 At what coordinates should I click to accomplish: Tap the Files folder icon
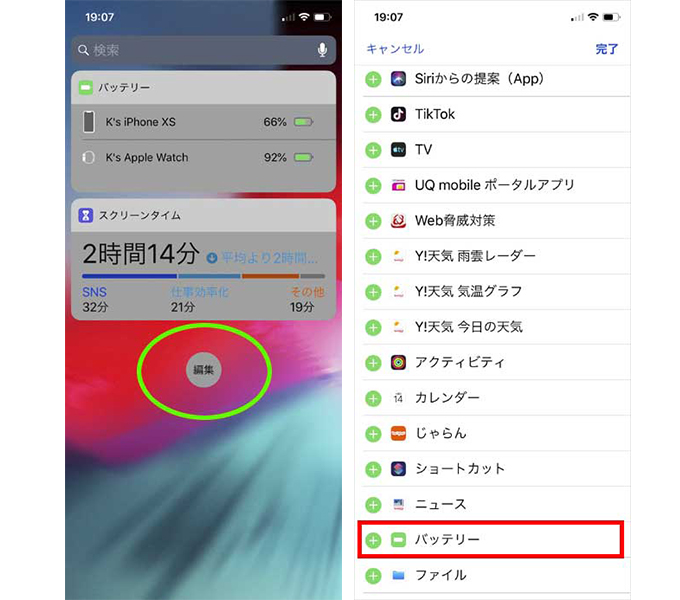pos(398,575)
